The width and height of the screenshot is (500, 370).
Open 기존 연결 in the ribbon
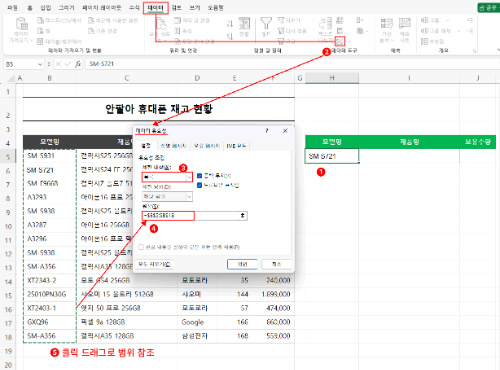pyautogui.click(x=102, y=31)
